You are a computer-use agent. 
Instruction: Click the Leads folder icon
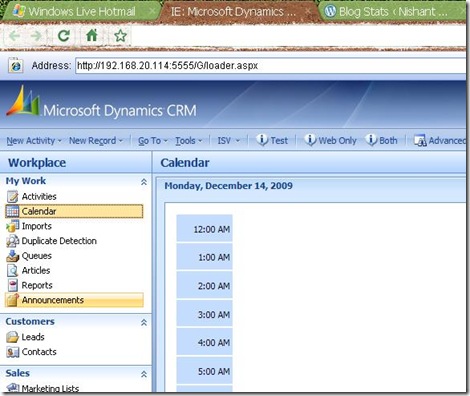coord(12,337)
